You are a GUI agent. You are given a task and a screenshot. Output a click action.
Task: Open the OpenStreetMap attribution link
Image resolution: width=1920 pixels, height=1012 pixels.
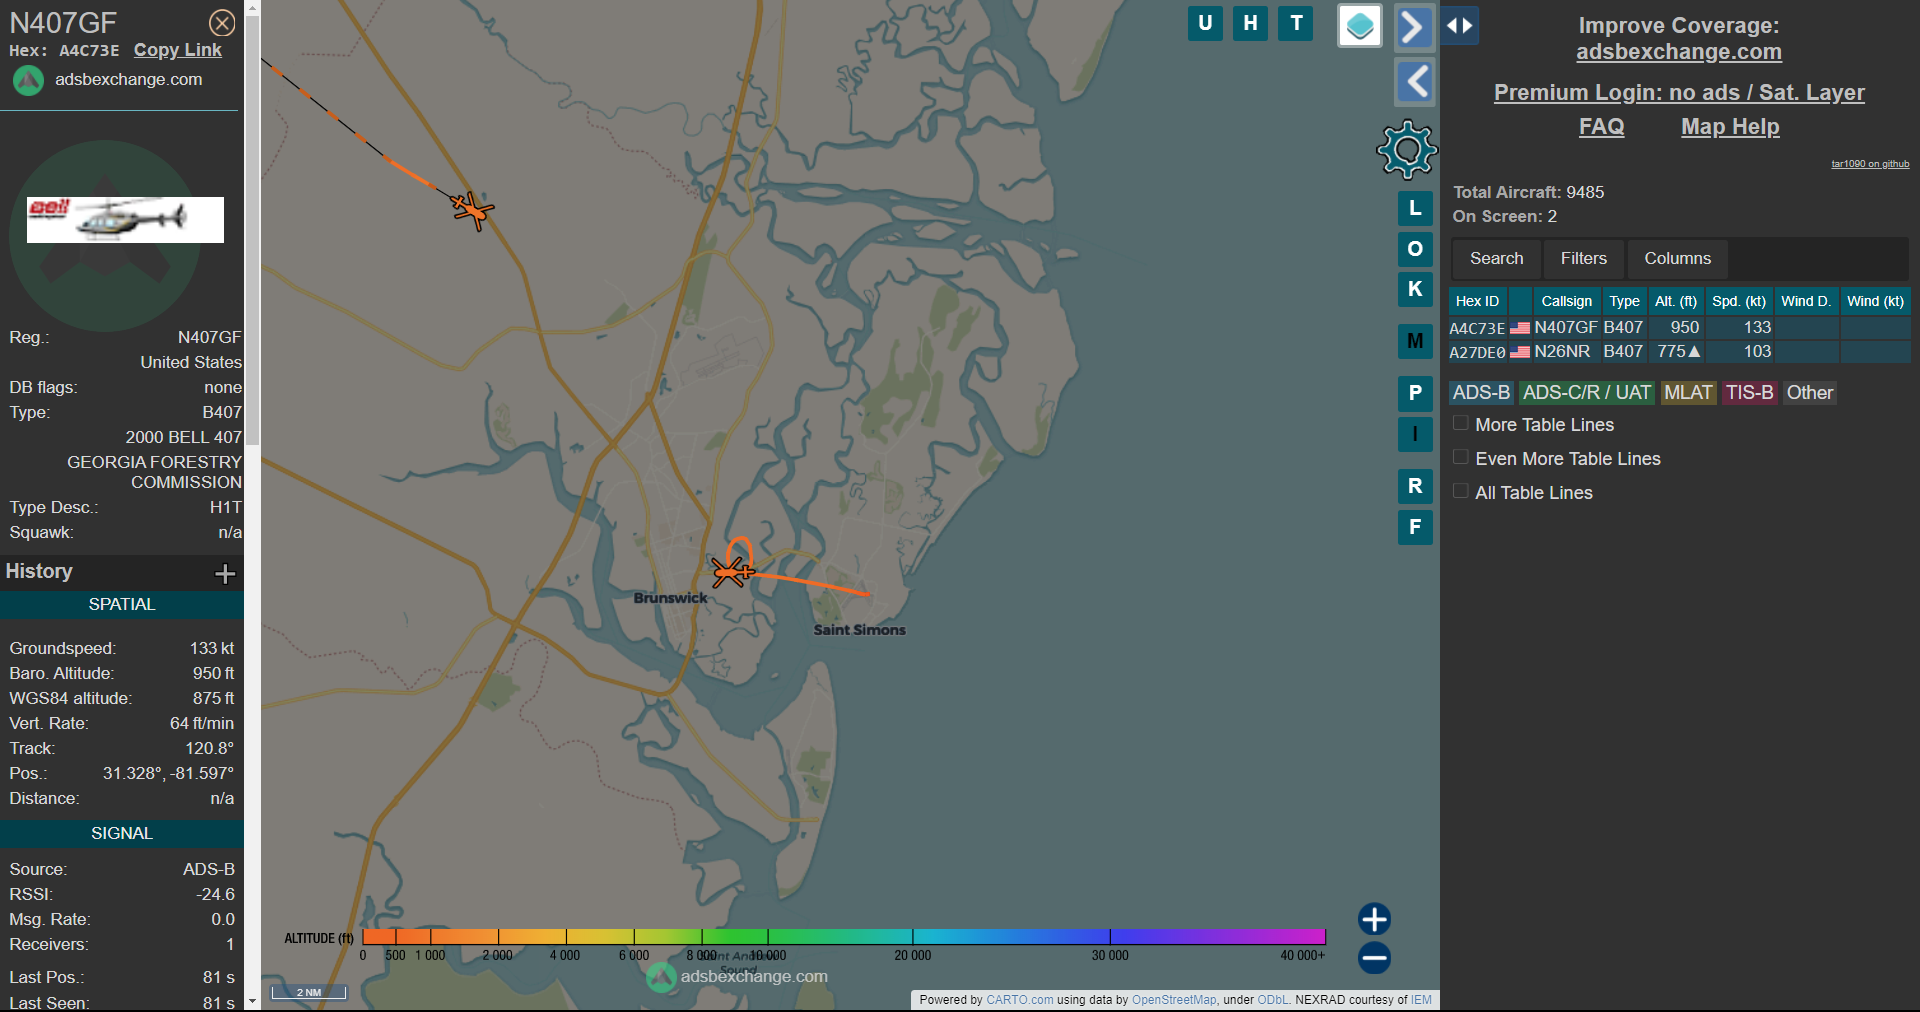click(x=1174, y=1000)
